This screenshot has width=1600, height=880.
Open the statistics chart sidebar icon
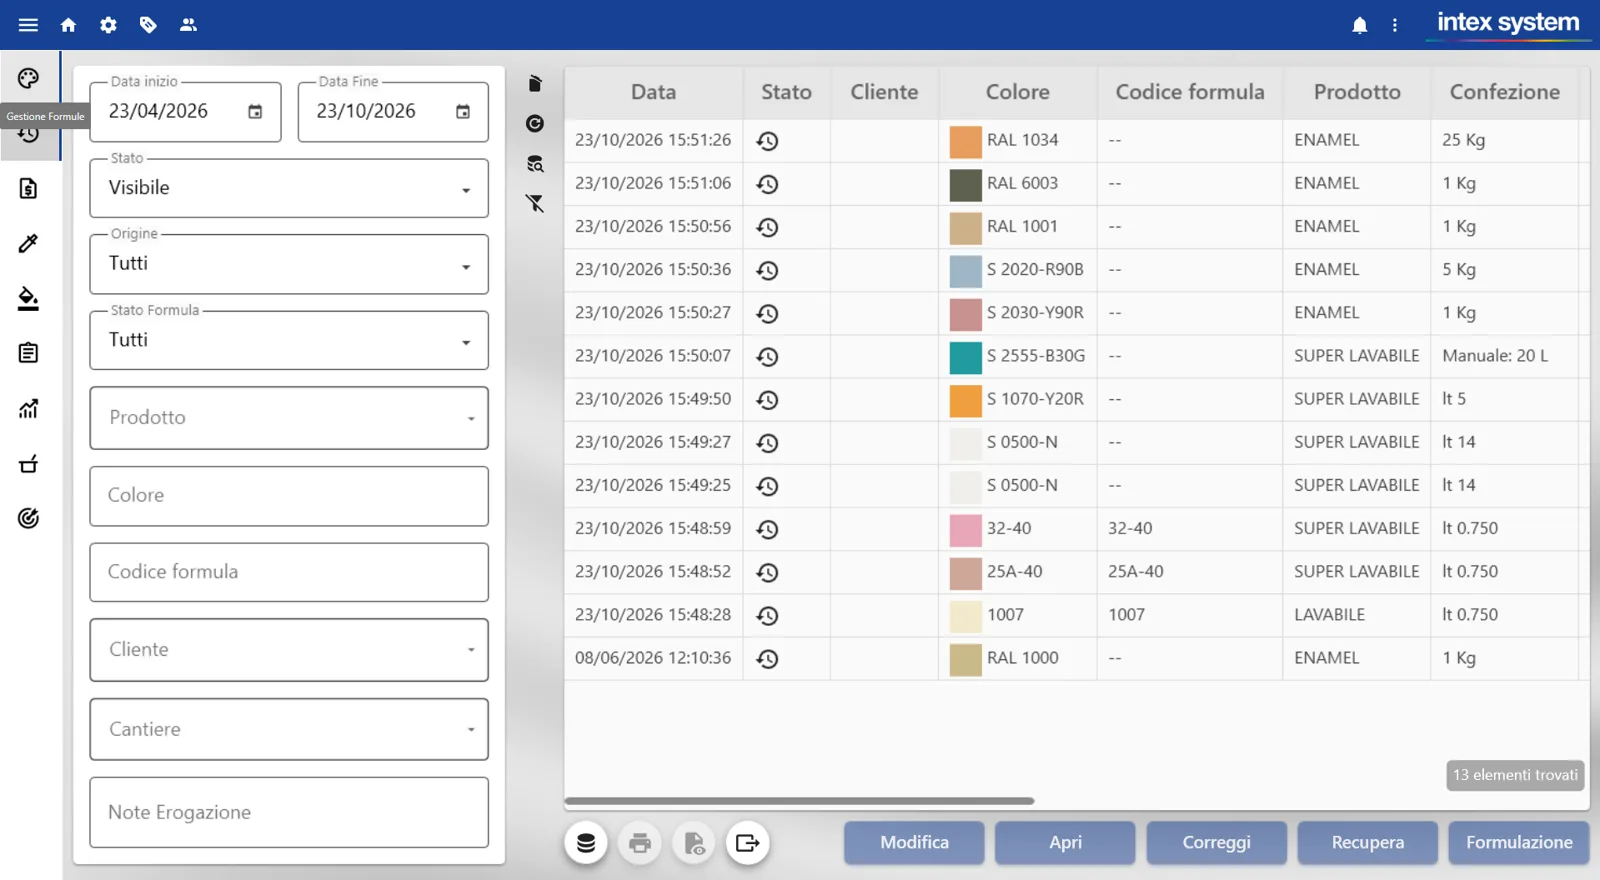tap(28, 408)
